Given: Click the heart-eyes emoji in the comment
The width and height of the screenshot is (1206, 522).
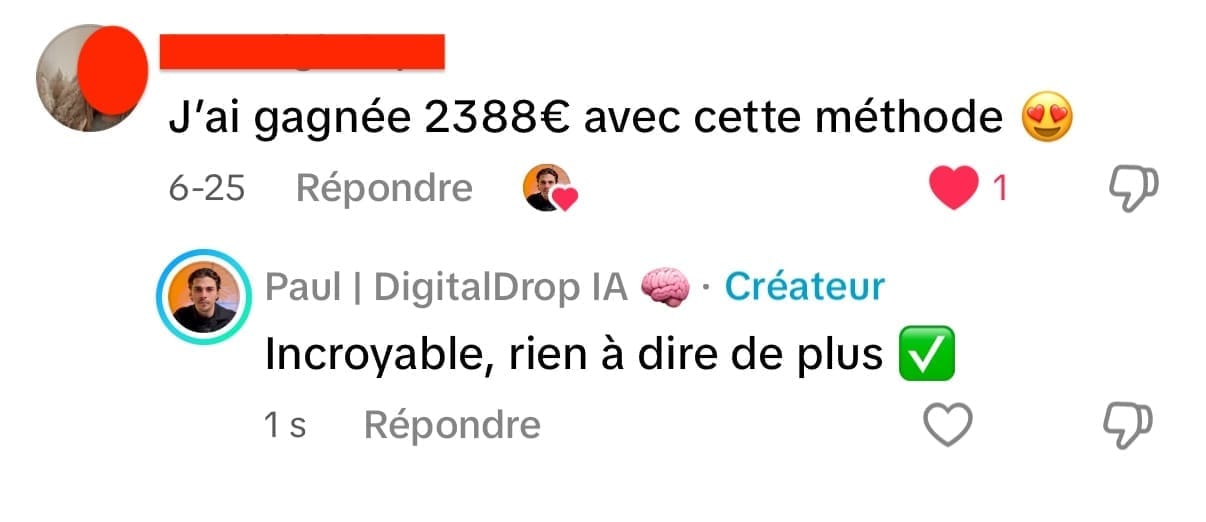Looking at the screenshot, I should click(x=1047, y=120).
